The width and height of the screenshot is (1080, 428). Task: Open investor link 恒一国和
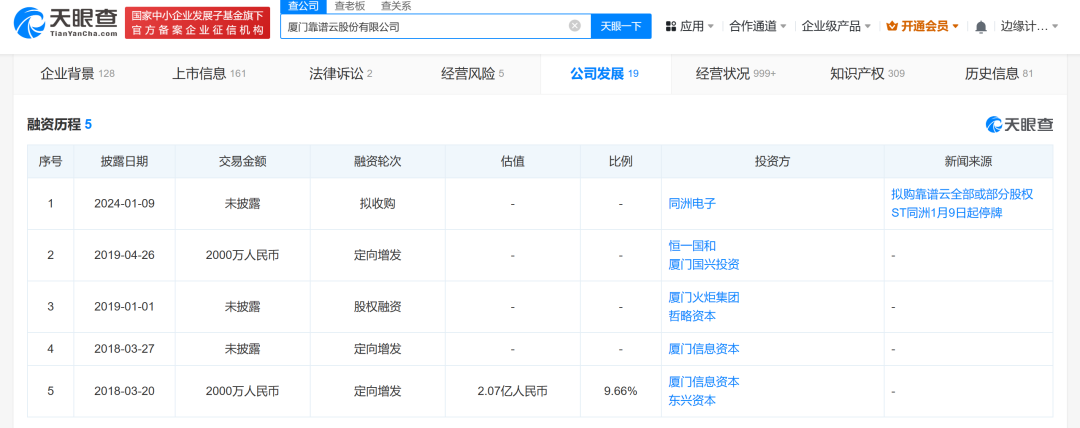[x=692, y=246]
